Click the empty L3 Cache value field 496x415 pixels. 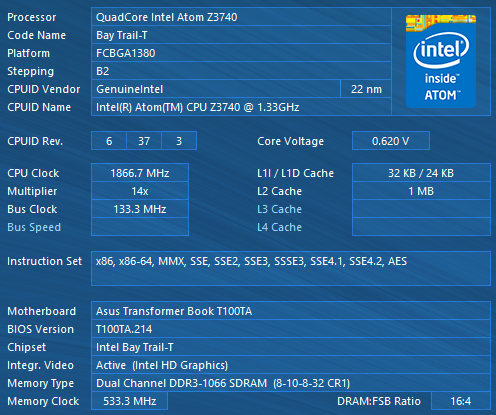(421, 209)
